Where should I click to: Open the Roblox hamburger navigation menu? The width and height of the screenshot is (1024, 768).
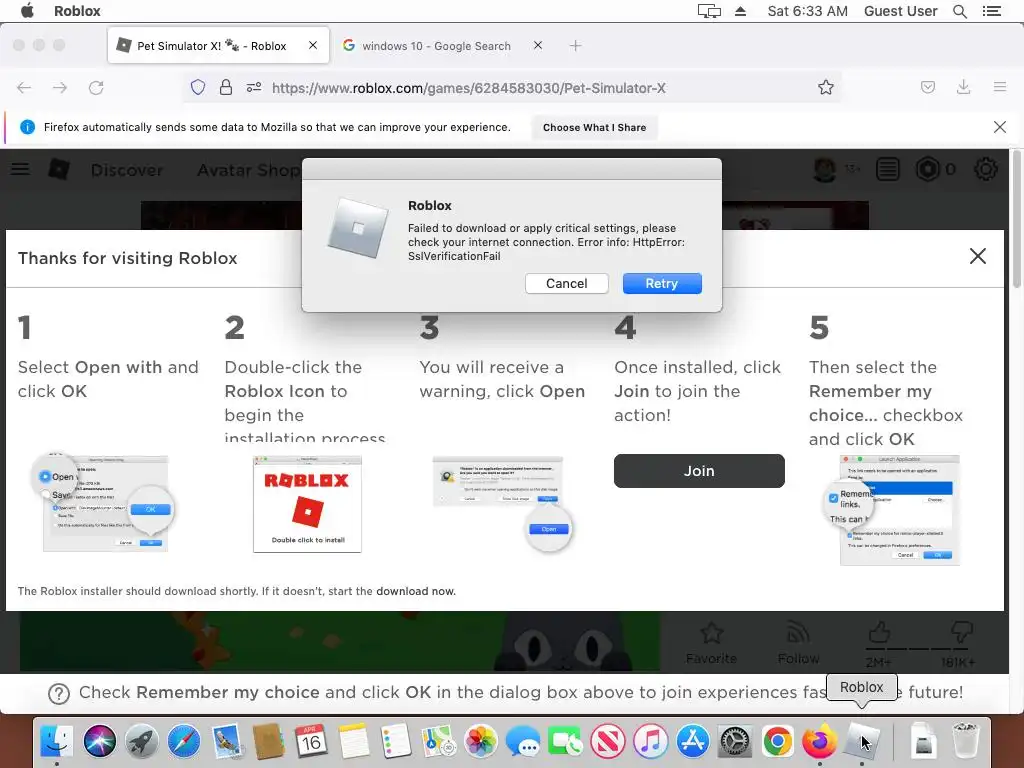coord(20,169)
